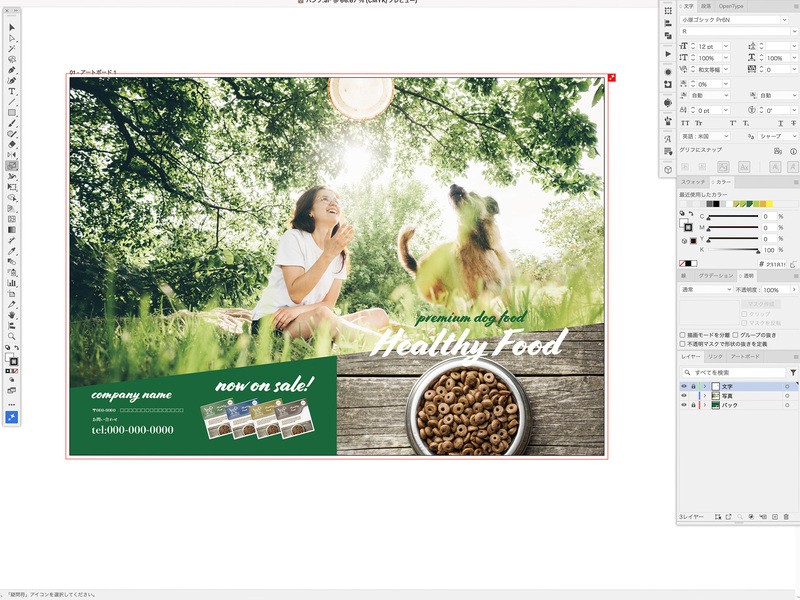Screen dimensions: 800x600
Task: Toggle visibility of the 写真 layer
Action: coord(684,396)
